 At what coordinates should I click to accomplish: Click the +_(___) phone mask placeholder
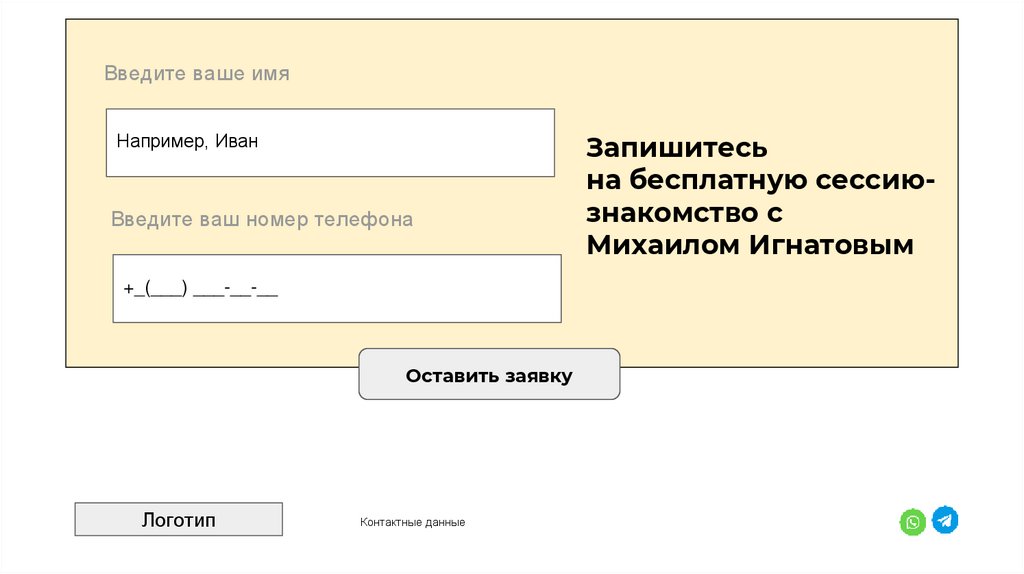200,289
